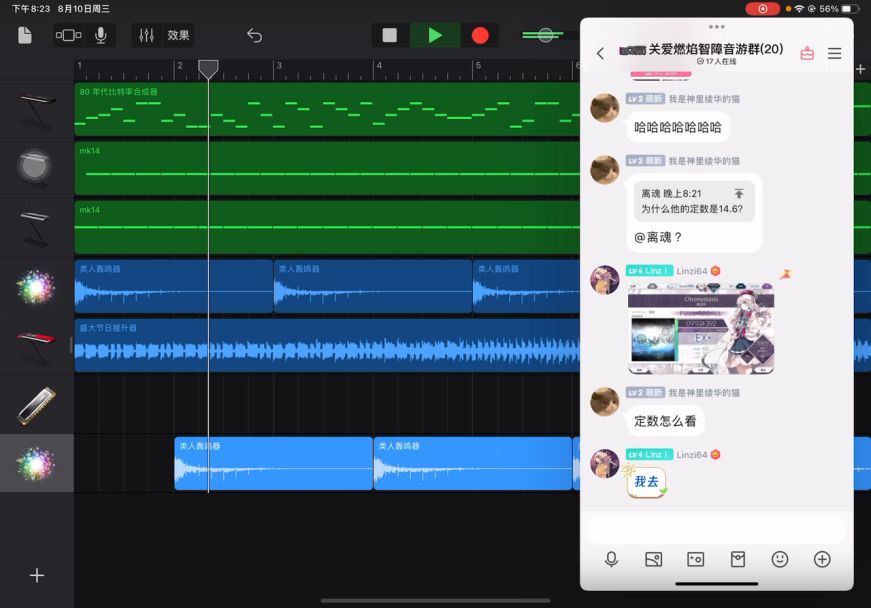The image size is (871, 608).
Task: Stop playback with the square button
Action: [x=389, y=35]
